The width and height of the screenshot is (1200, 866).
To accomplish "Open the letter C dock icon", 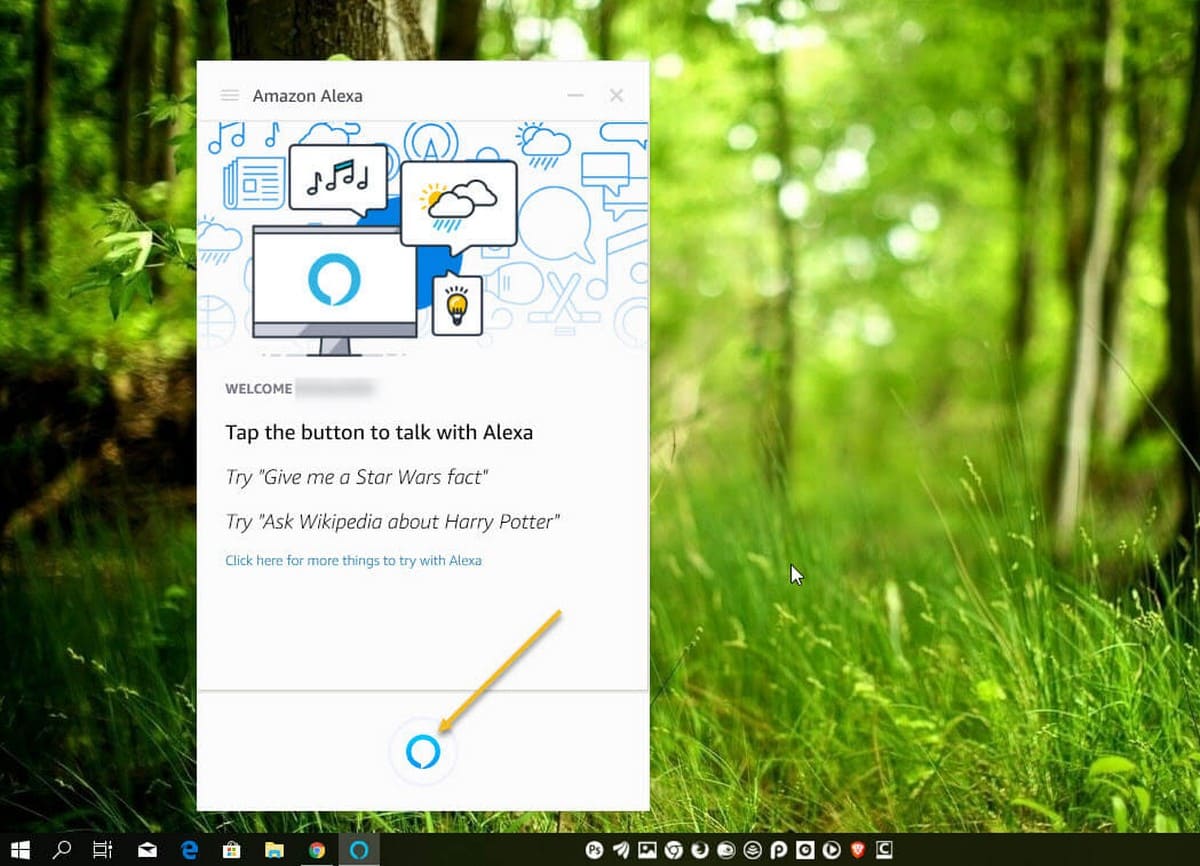I will pos(884,850).
